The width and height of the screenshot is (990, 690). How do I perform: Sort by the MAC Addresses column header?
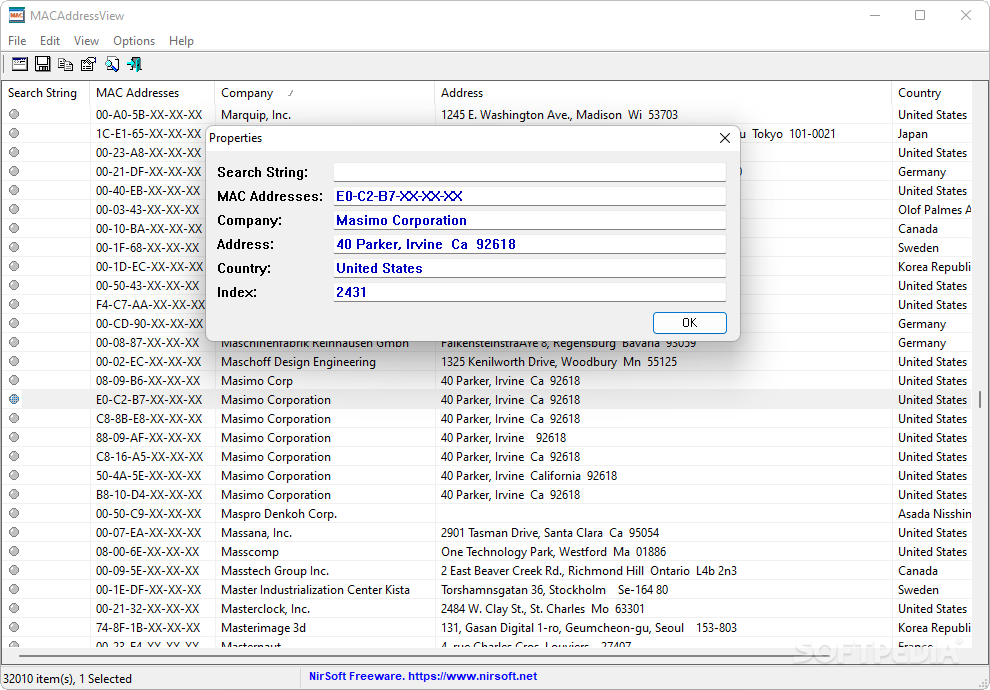pyautogui.click(x=152, y=93)
